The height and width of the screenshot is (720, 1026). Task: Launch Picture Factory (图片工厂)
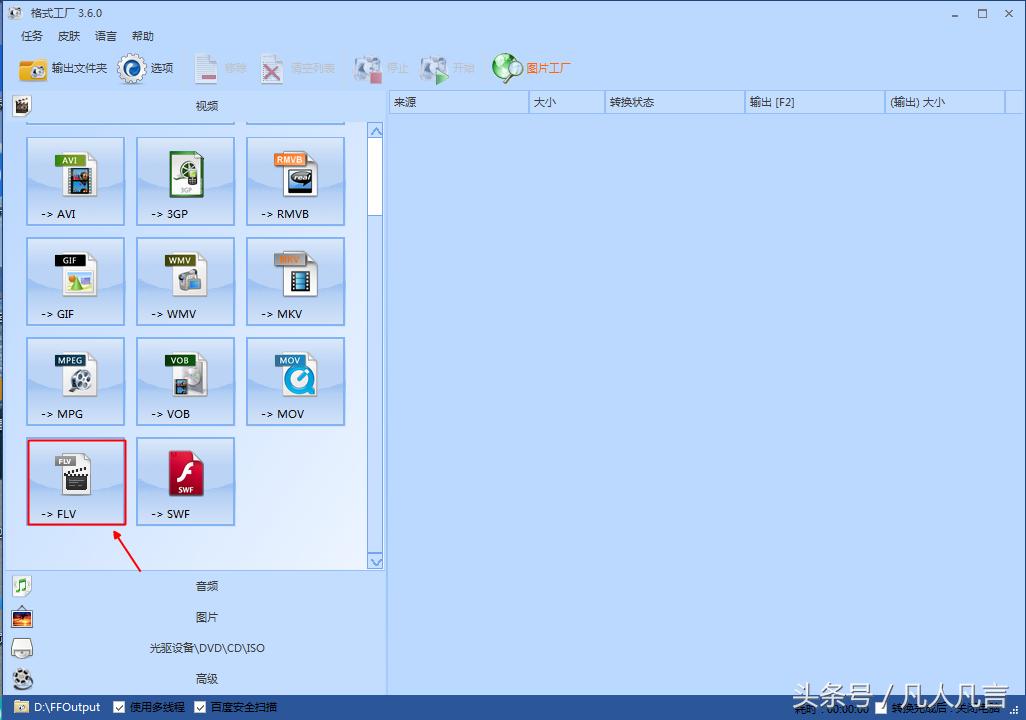tap(531, 68)
